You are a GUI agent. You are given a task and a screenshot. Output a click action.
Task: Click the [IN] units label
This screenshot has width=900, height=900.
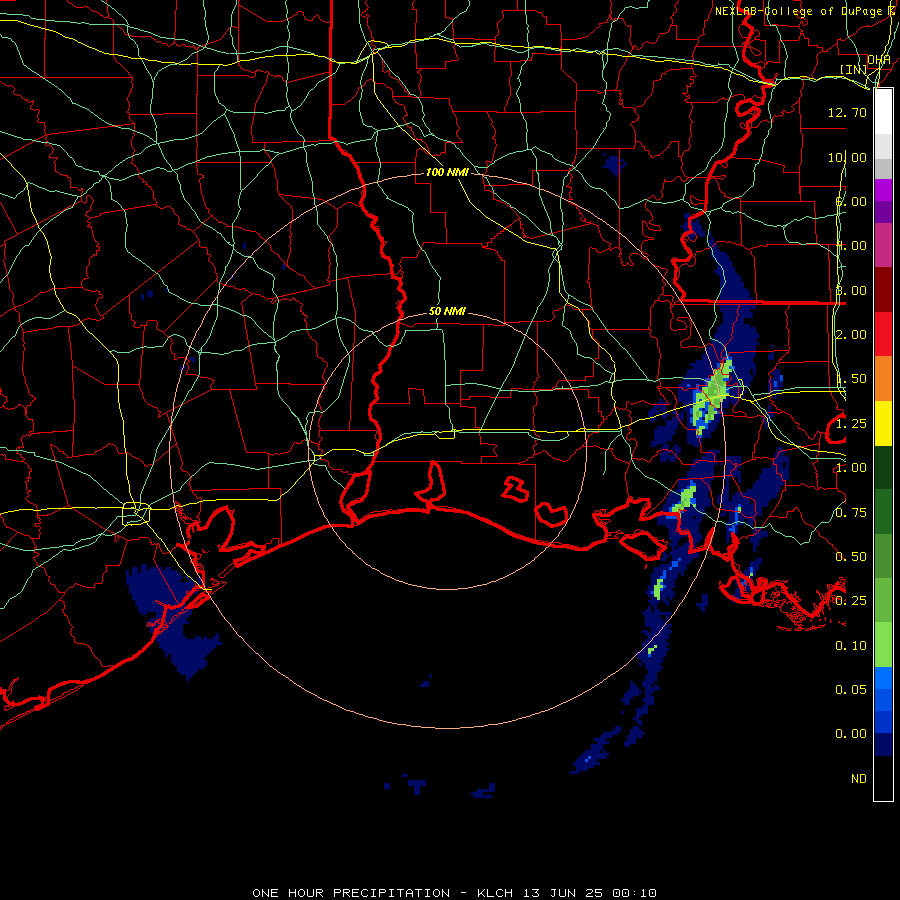pyautogui.click(x=854, y=69)
